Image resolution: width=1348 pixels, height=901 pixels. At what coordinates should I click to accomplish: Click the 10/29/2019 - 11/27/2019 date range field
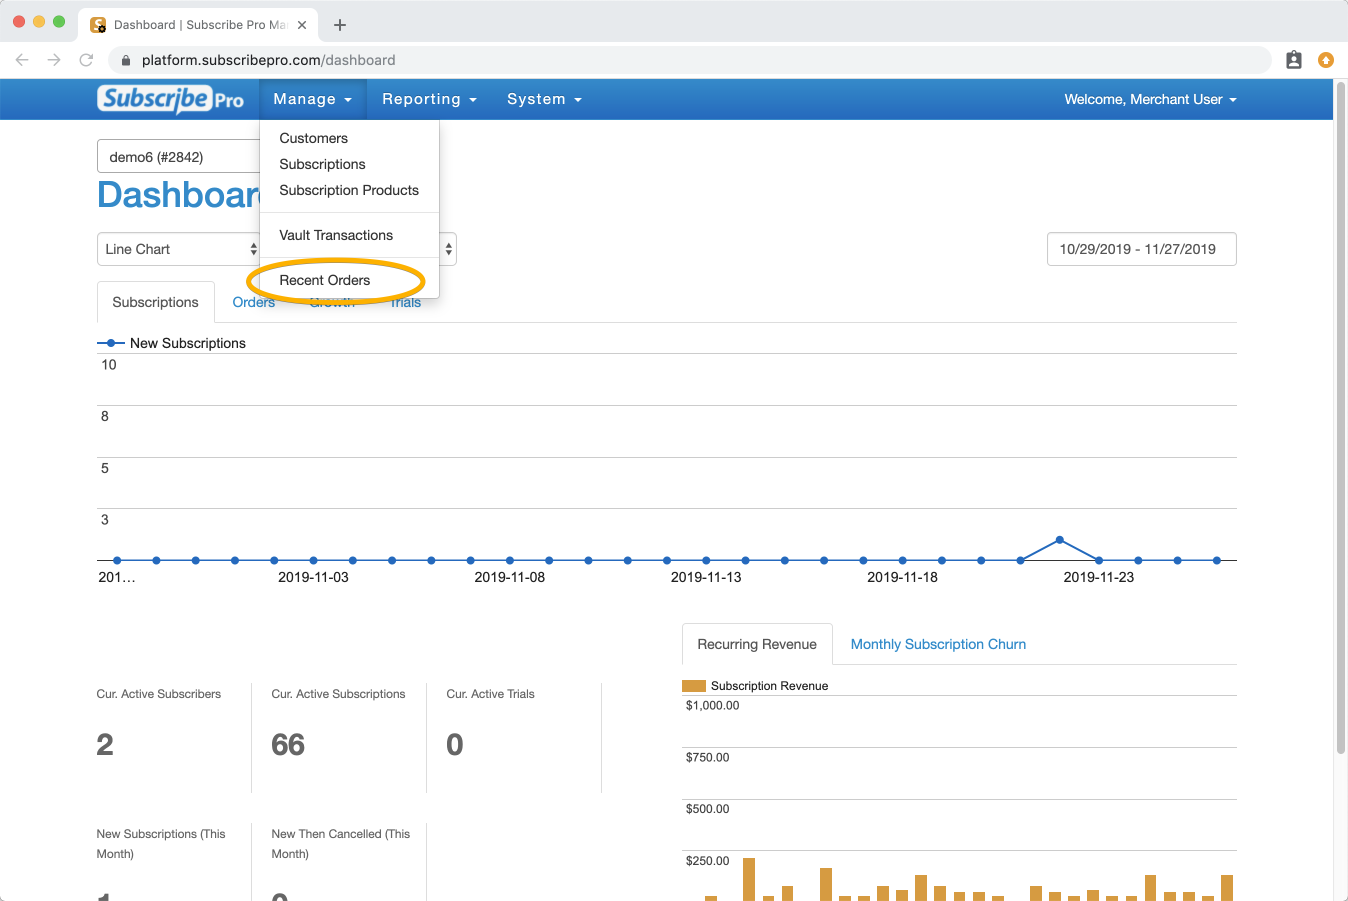[1141, 249]
